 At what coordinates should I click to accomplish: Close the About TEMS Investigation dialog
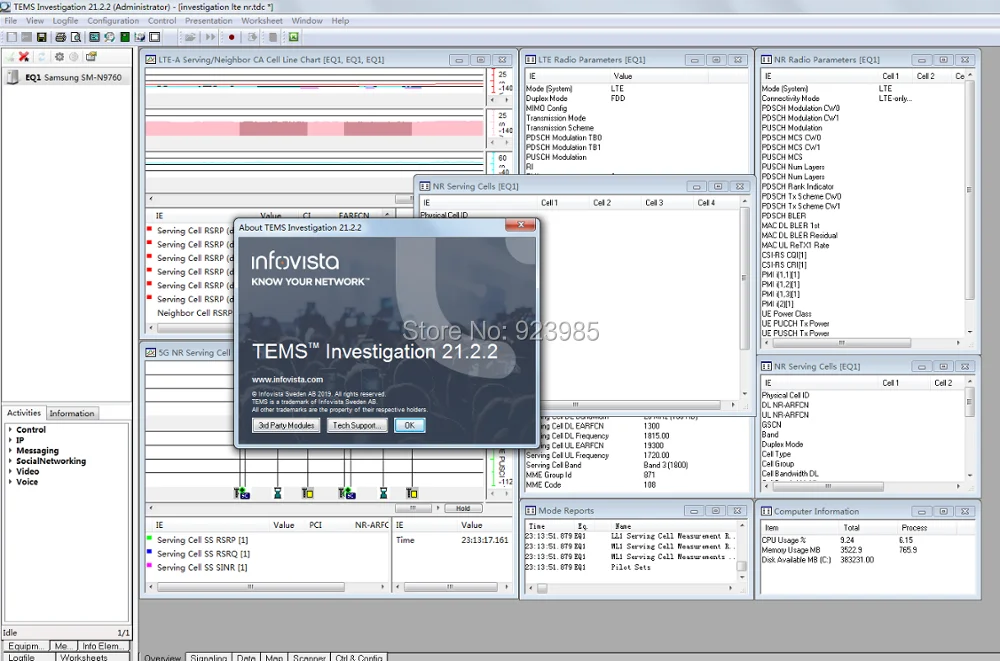[521, 225]
